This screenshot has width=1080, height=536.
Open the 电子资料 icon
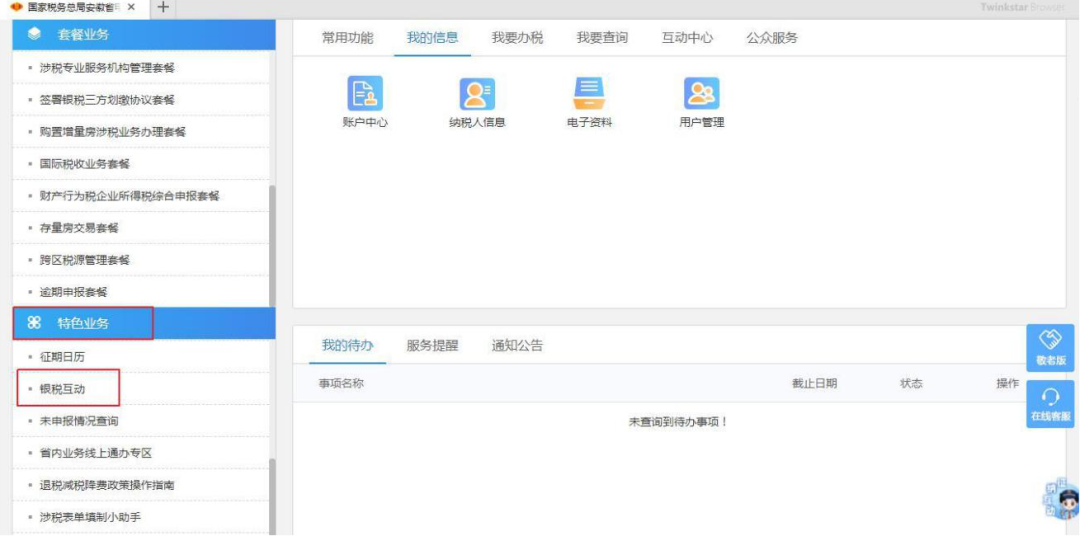[x=589, y=94]
